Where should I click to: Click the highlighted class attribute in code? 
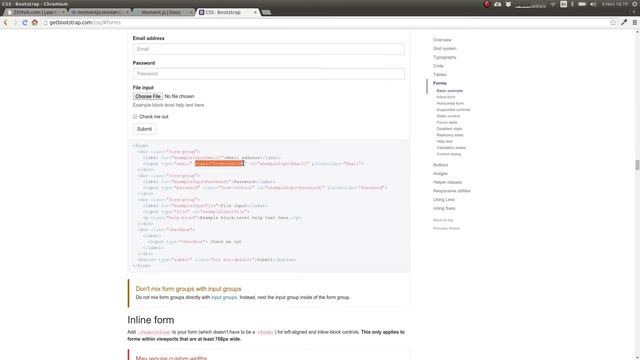(219, 164)
